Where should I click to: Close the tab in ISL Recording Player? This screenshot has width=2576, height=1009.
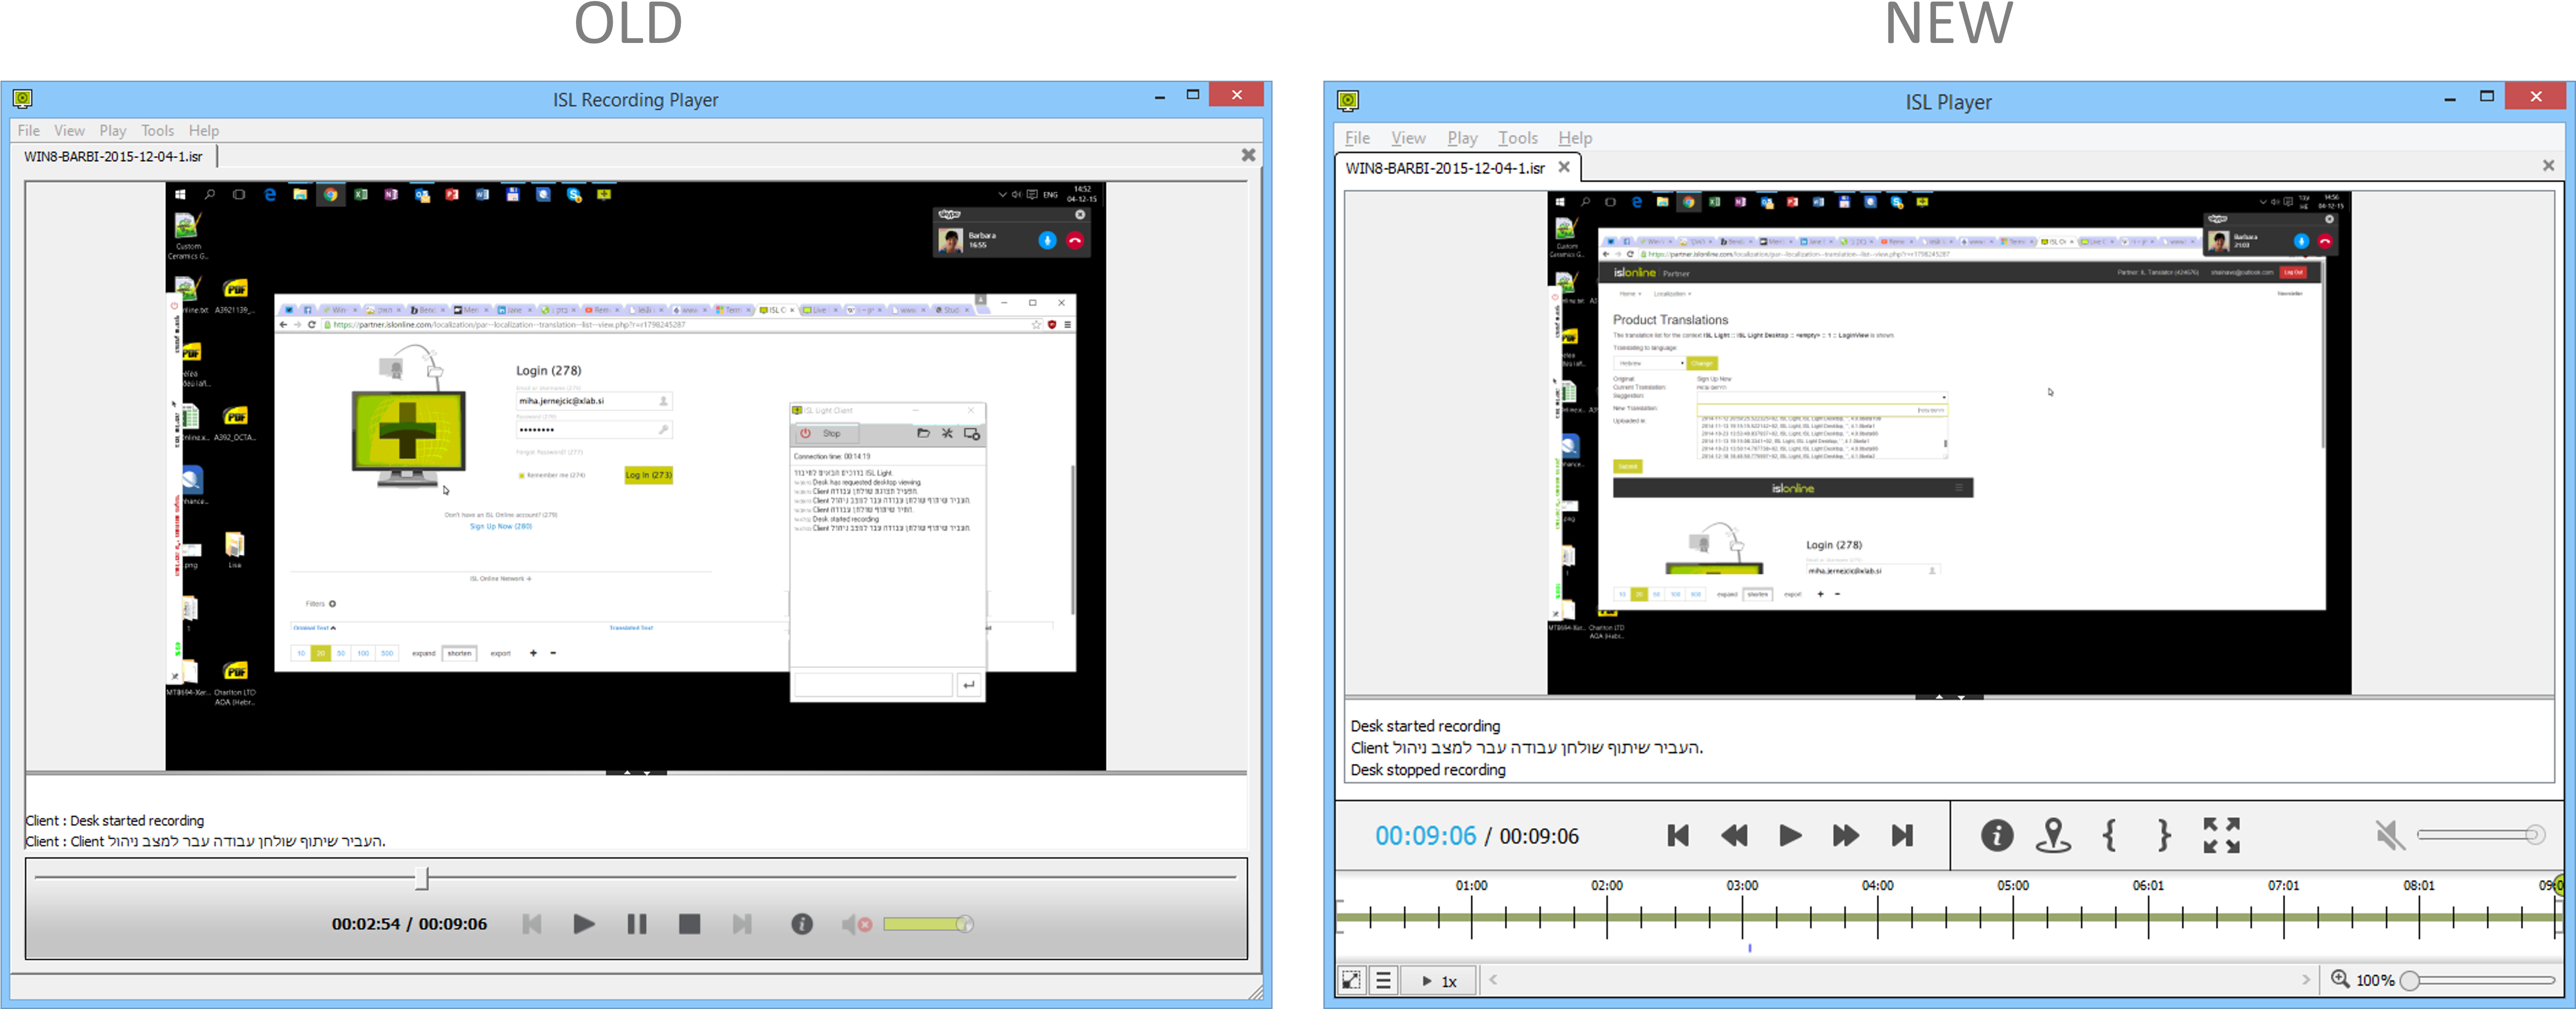(x=1248, y=155)
